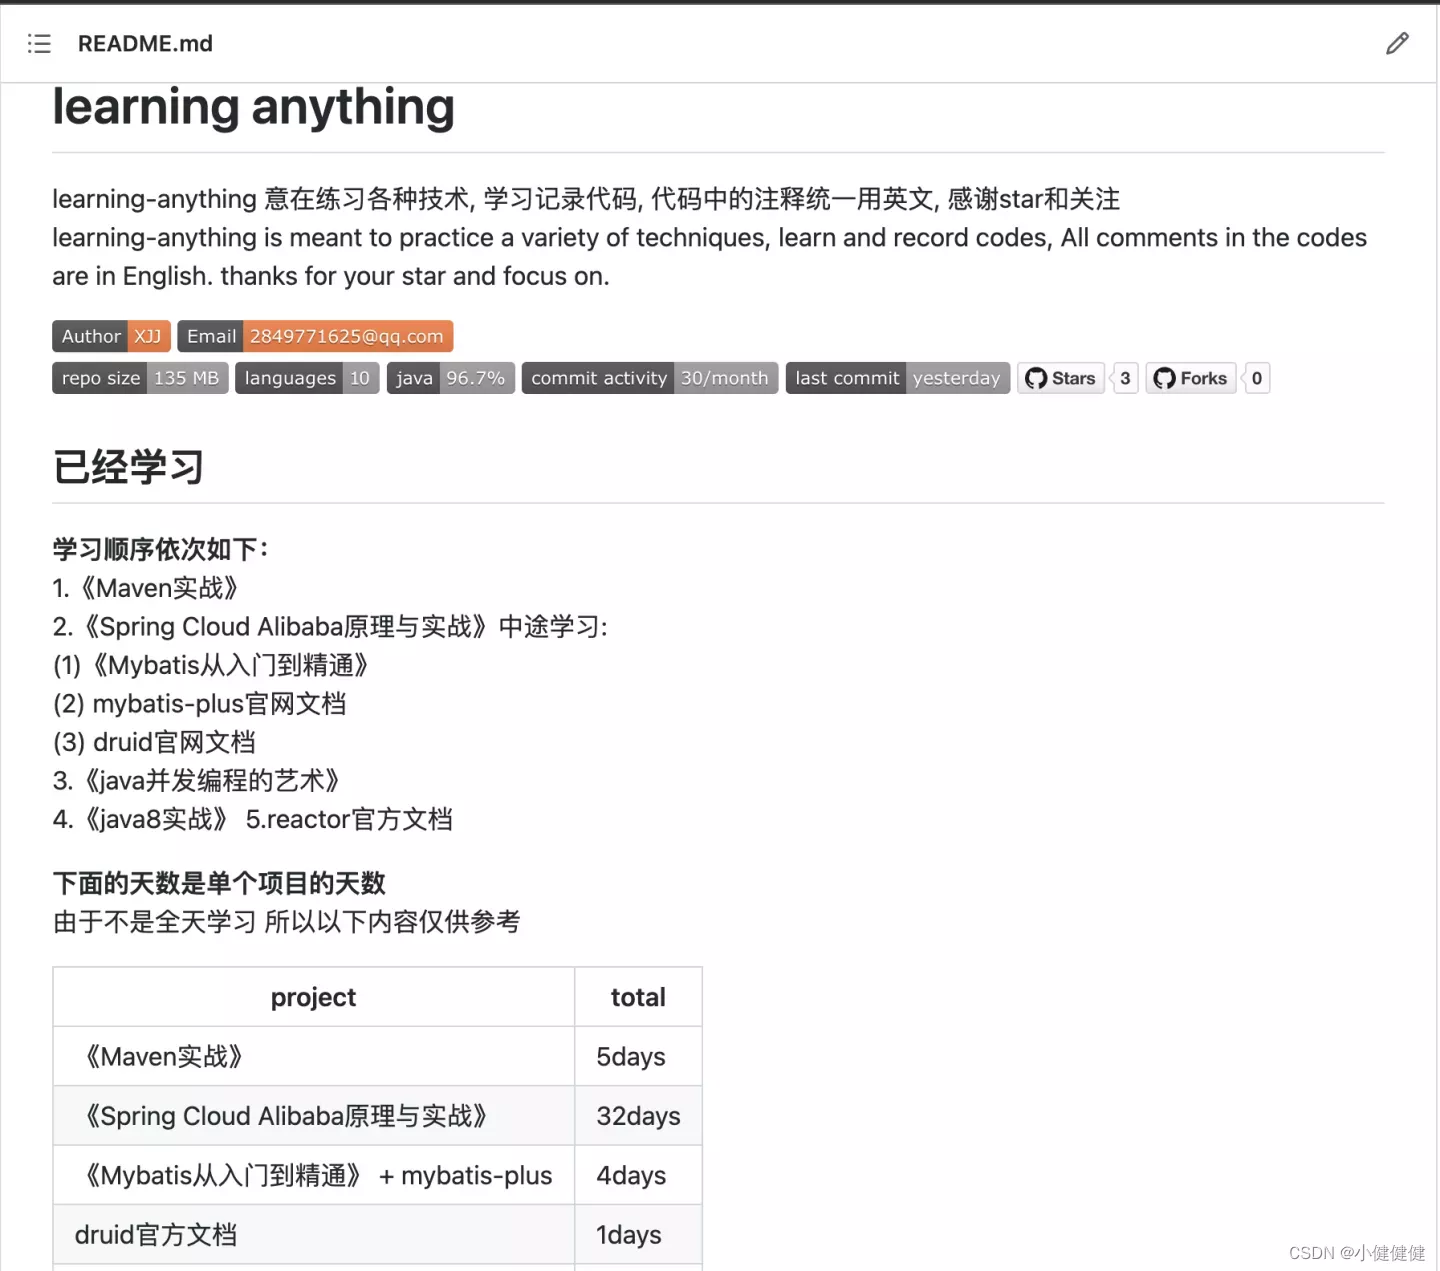Image resolution: width=1440 pixels, height=1271 pixels.
Task: Click the line 4.《java8实战》 5.reactor官方文档
Action: 252,819
